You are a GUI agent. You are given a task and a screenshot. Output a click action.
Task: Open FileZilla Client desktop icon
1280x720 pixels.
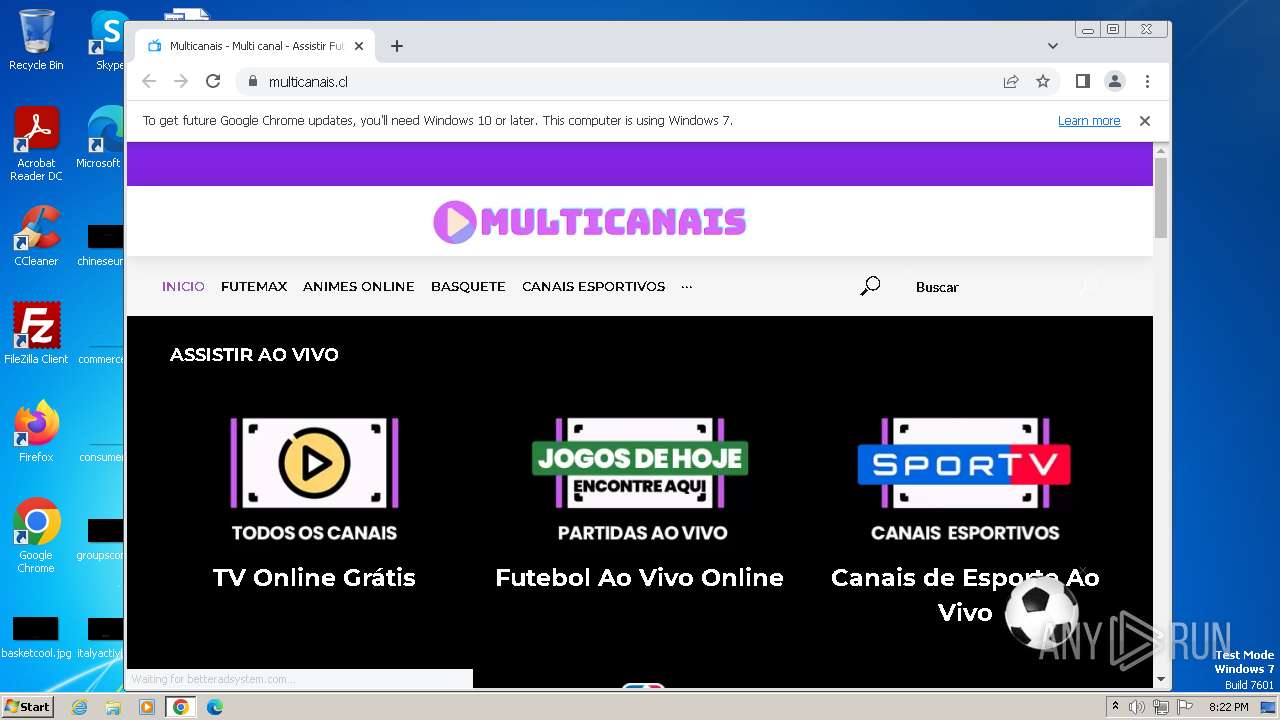coord(36,334)
